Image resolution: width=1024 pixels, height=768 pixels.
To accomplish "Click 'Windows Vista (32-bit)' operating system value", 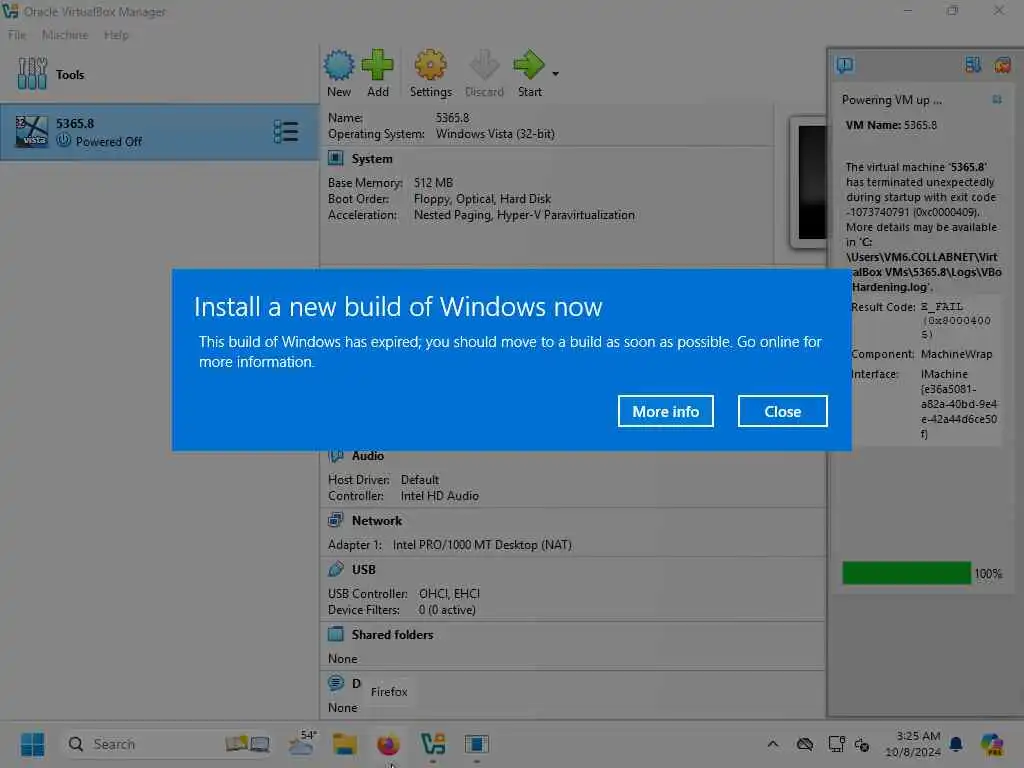I will click(495, 134).
